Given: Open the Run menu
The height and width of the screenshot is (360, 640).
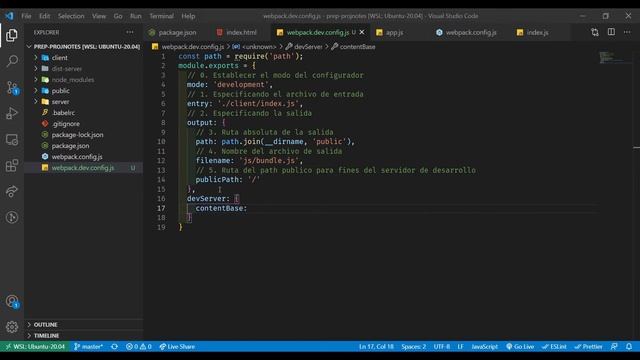Looking at the screenshot, I should (136, 16).
